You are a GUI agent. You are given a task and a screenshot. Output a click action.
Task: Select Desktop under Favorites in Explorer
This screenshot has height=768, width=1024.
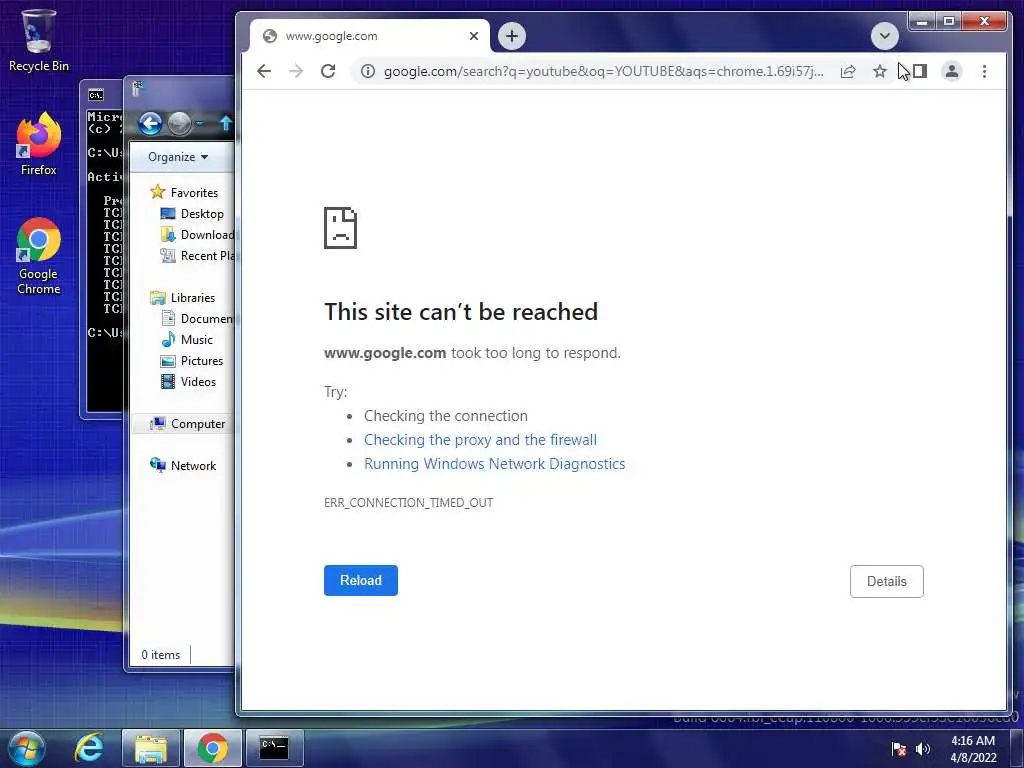pos(192,214)
